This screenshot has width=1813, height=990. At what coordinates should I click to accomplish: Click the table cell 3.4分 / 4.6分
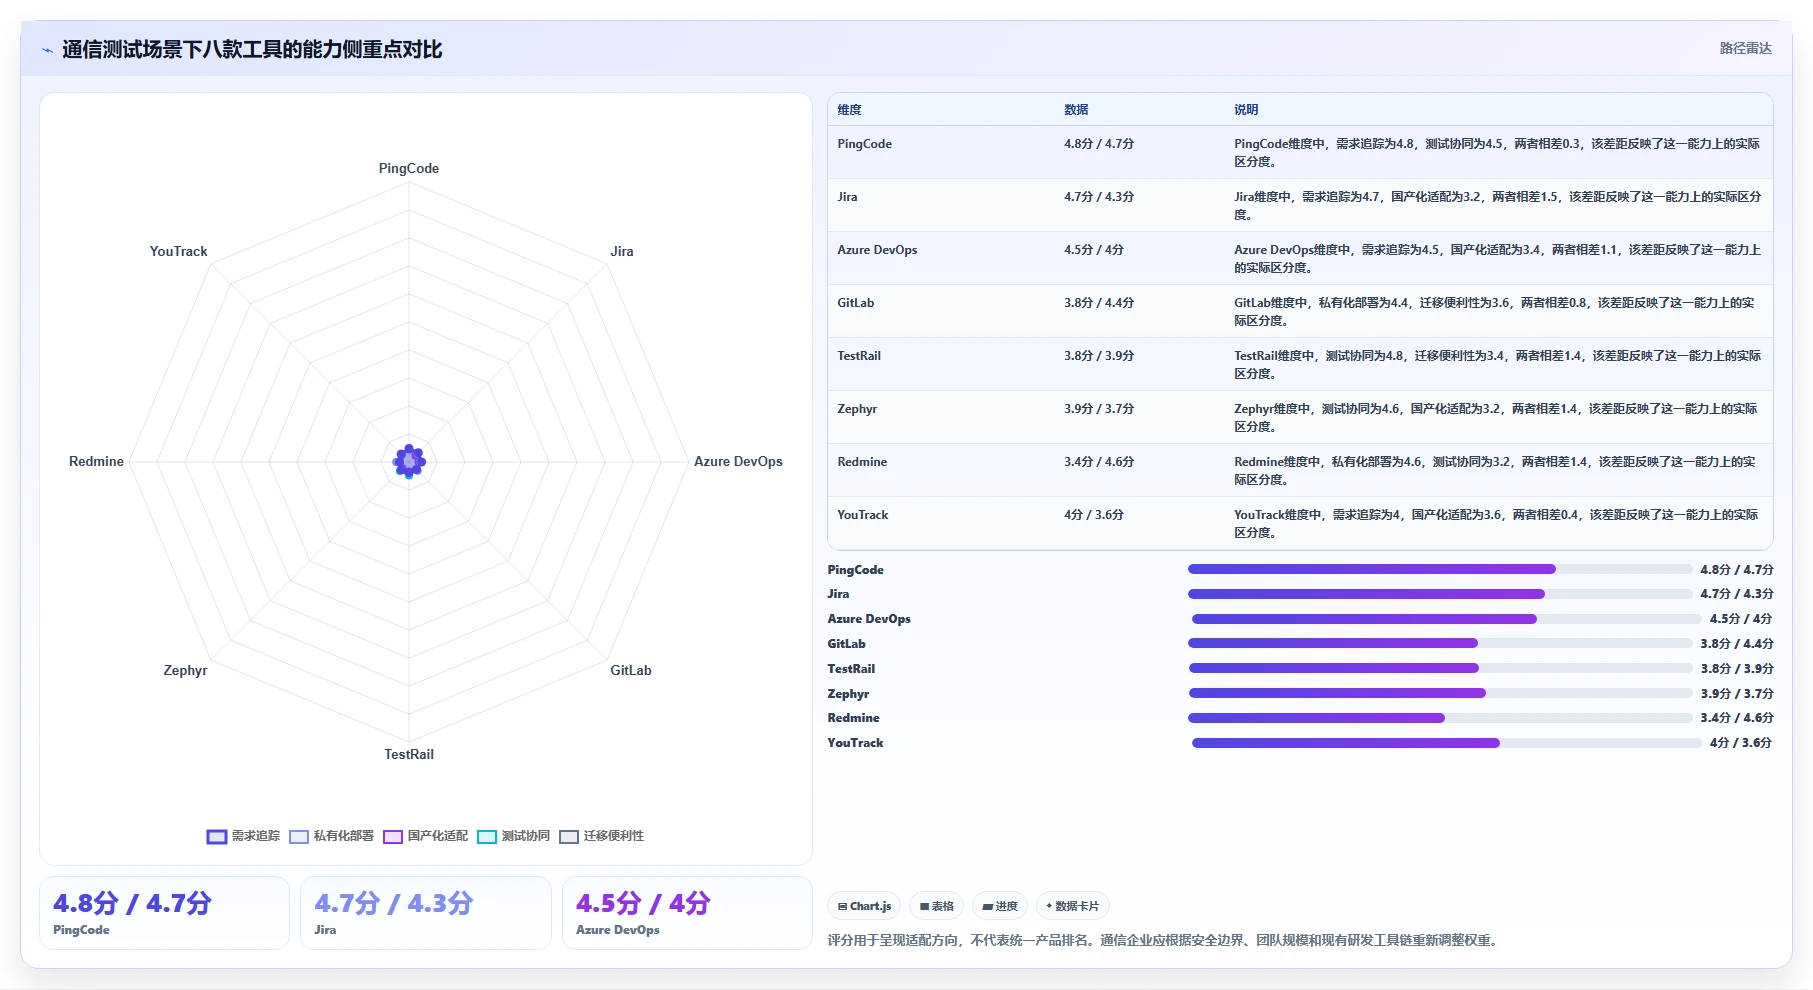(1099, 462)
